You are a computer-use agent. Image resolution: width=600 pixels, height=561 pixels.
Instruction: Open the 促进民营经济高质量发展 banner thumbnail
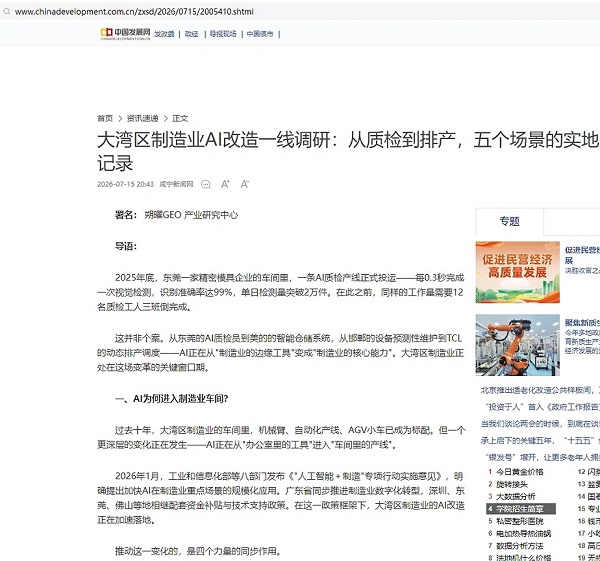tap(517, 272)
